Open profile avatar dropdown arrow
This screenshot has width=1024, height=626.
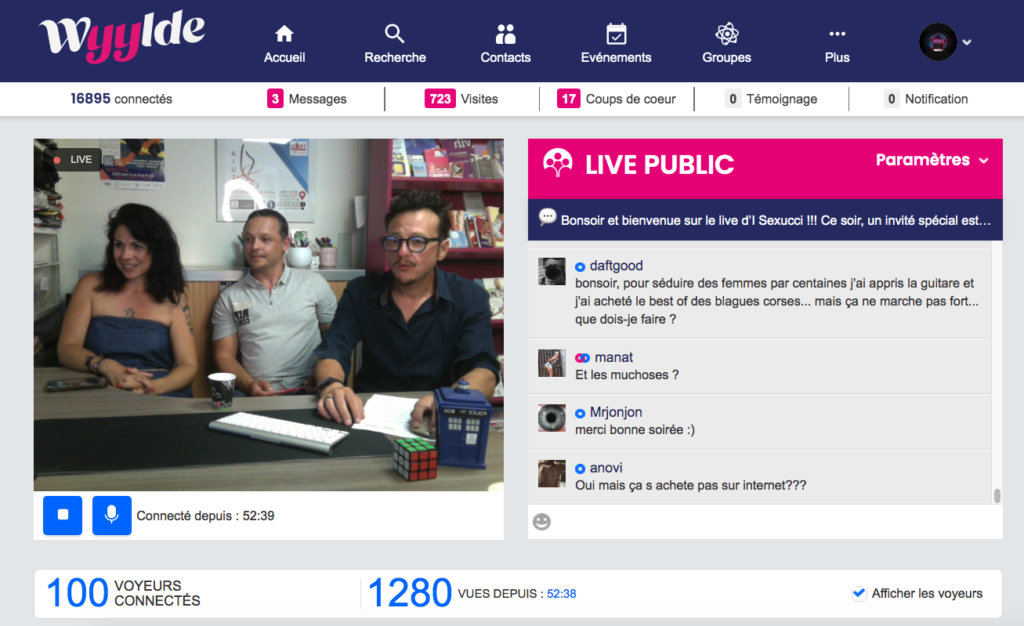[967, 42]
